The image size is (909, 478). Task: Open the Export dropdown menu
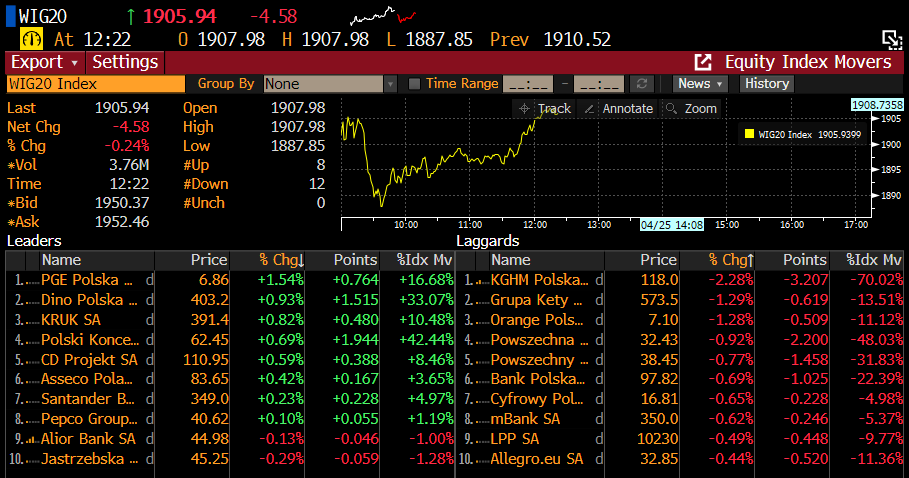[45, 62]
